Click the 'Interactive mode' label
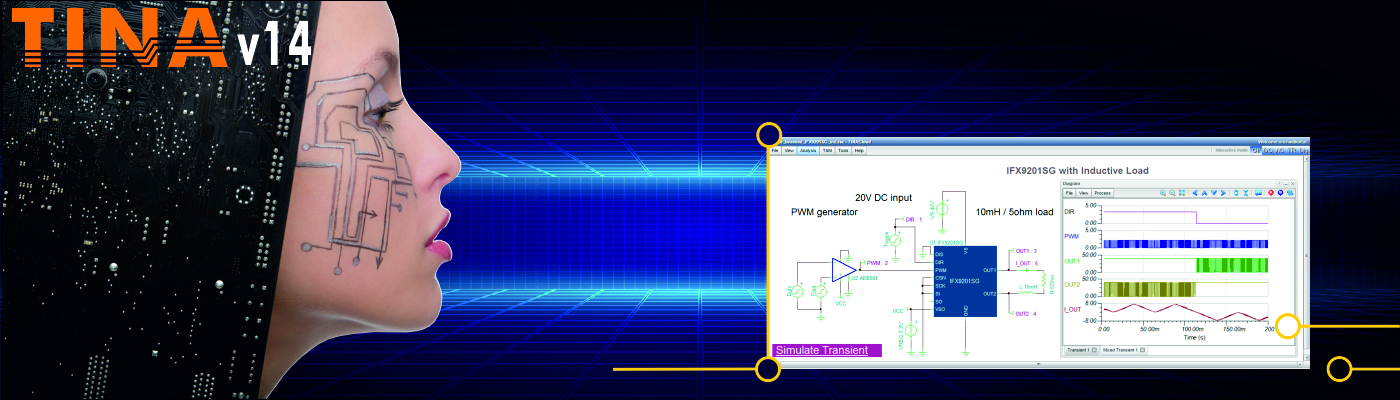Viewport: 1400px width, 400px height. [1229, 151]
